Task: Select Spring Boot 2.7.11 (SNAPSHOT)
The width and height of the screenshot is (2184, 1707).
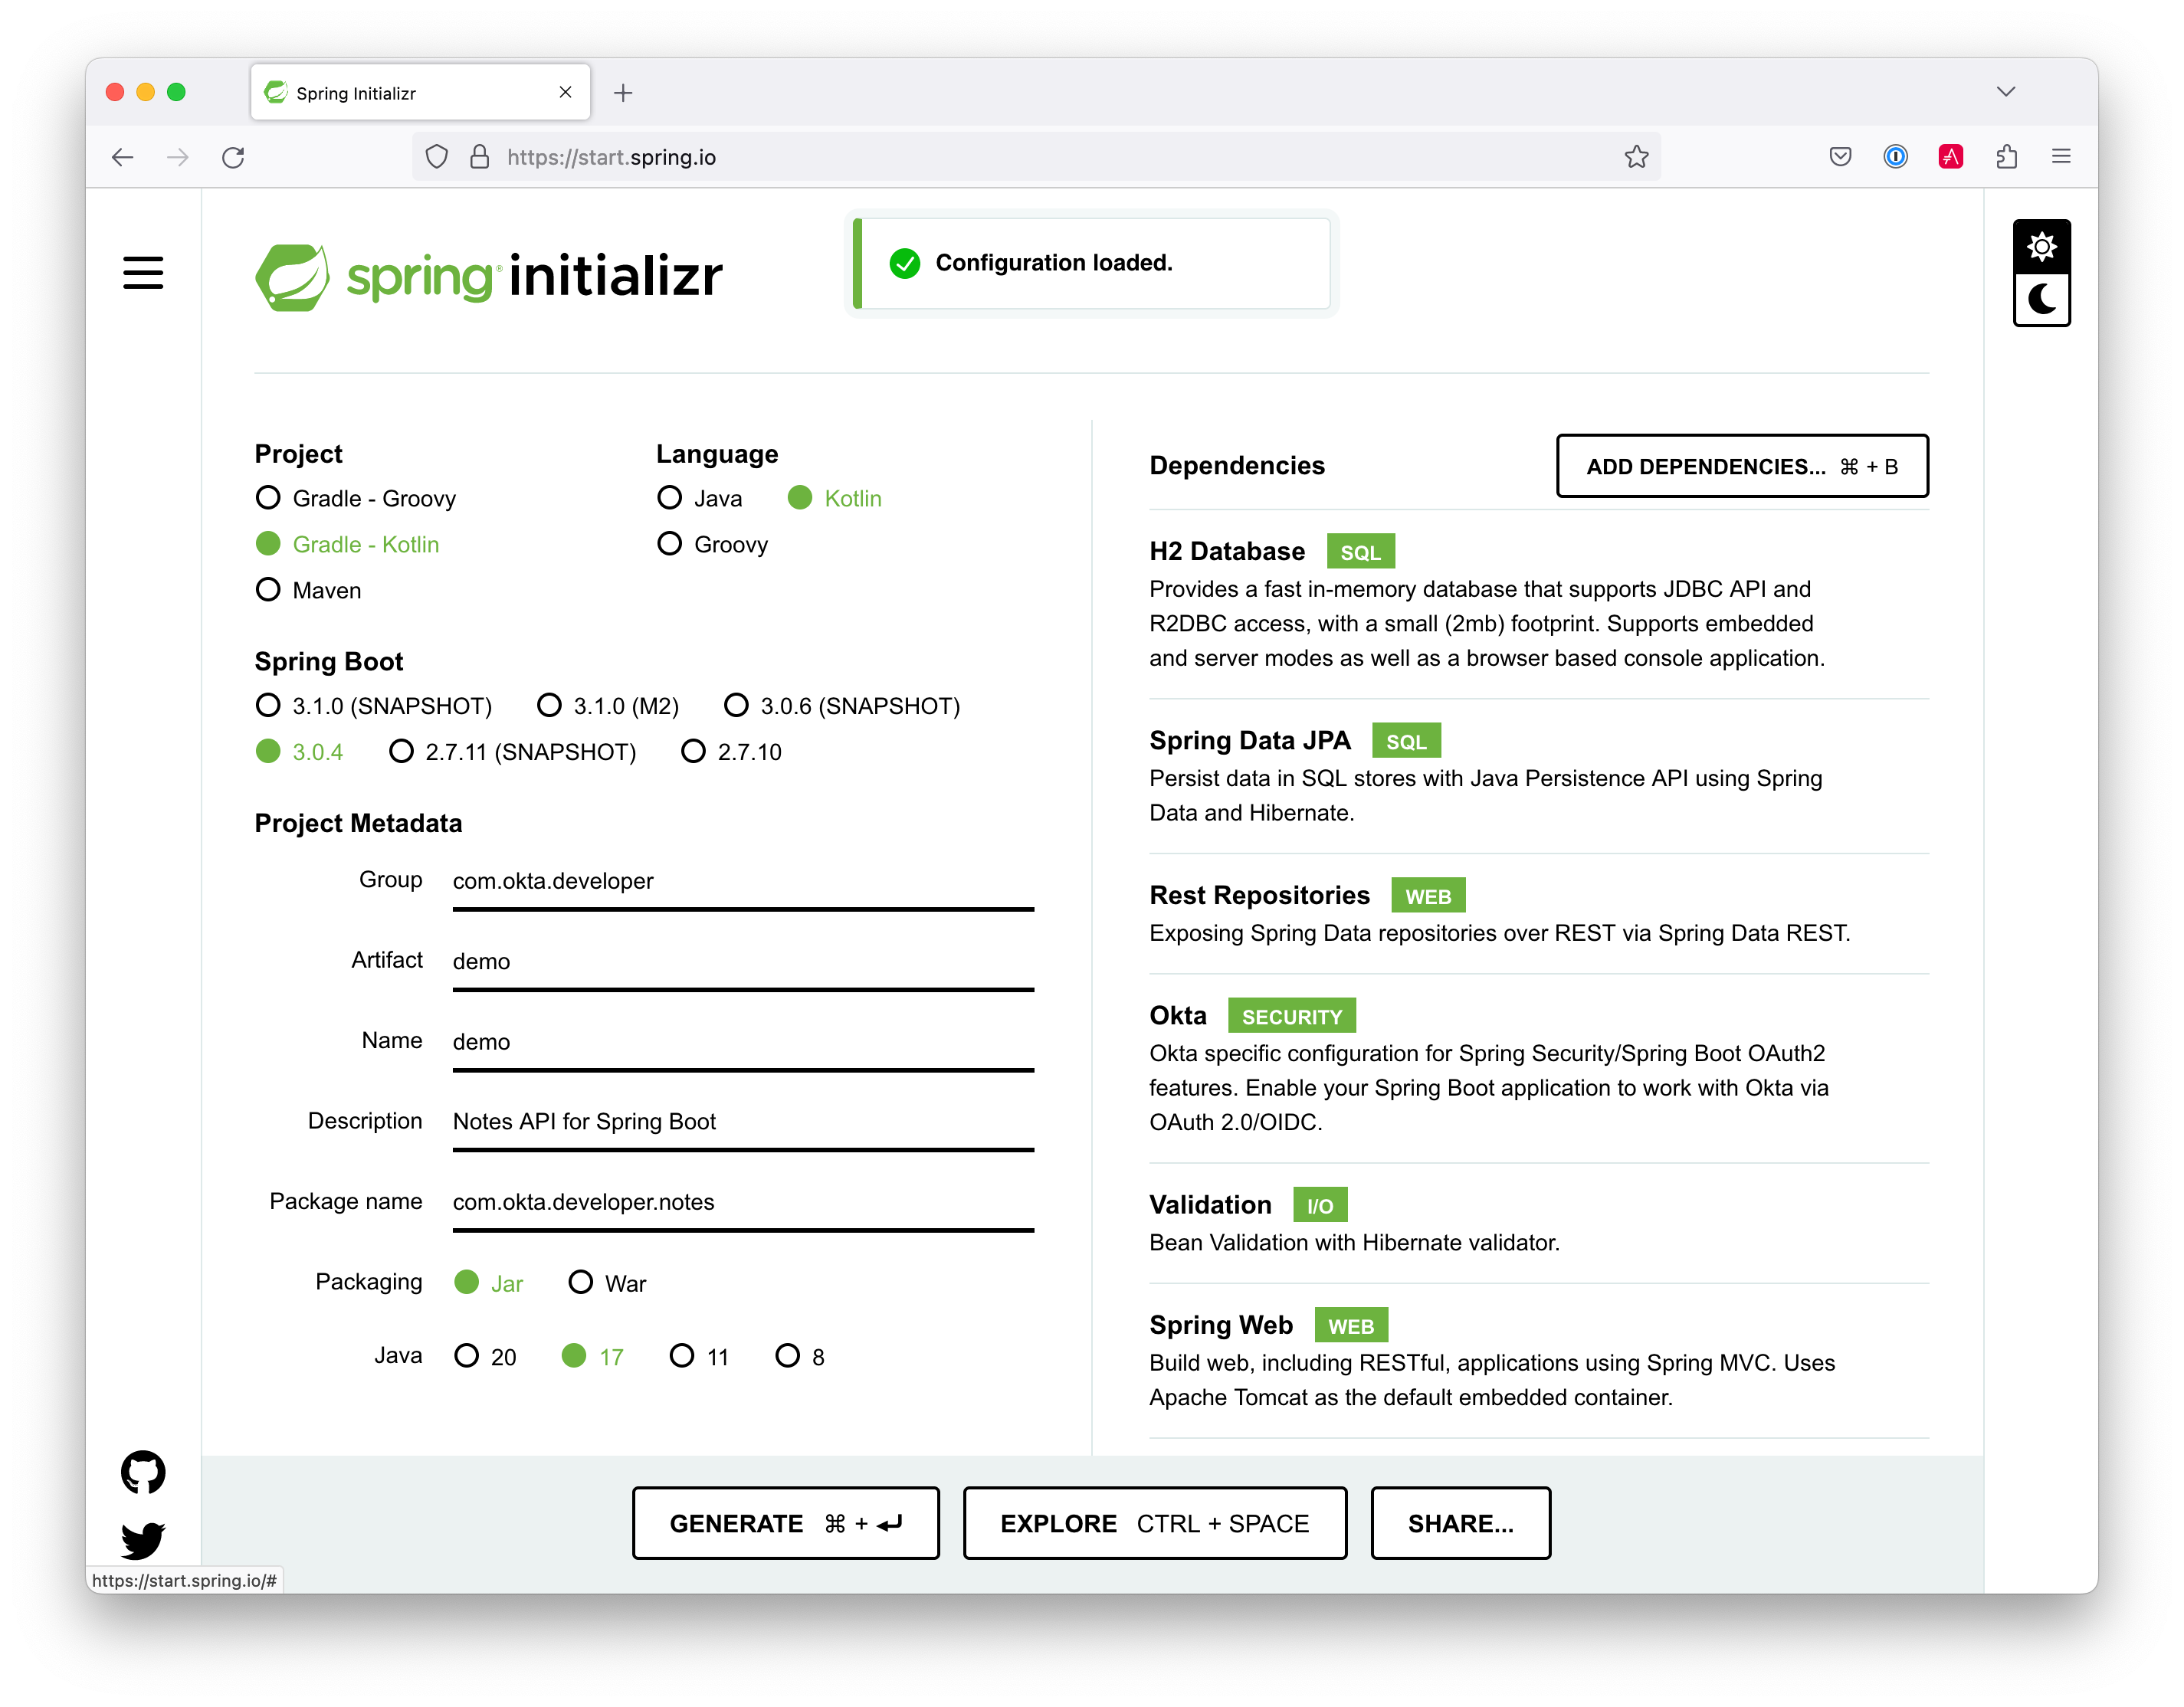Action: pos(513,752)
